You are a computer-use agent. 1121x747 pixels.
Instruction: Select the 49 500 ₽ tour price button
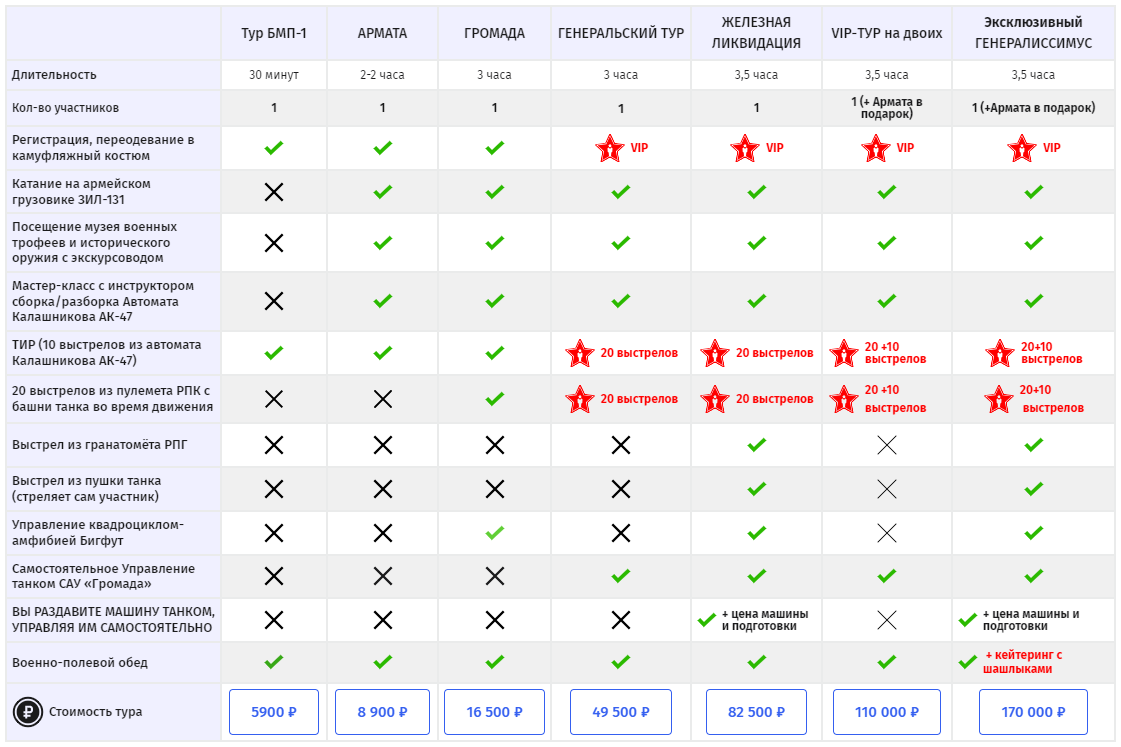pos(621,713)
